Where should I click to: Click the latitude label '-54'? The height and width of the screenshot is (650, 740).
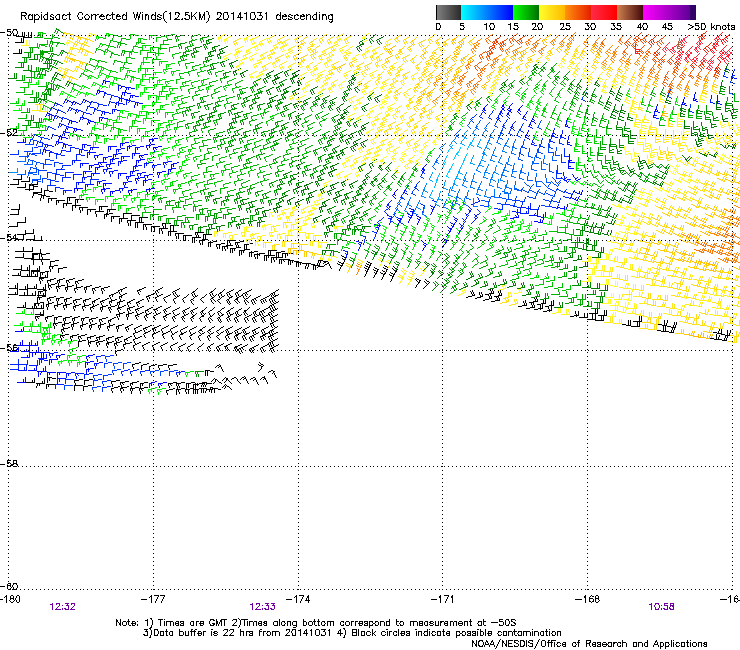[9, 237]
